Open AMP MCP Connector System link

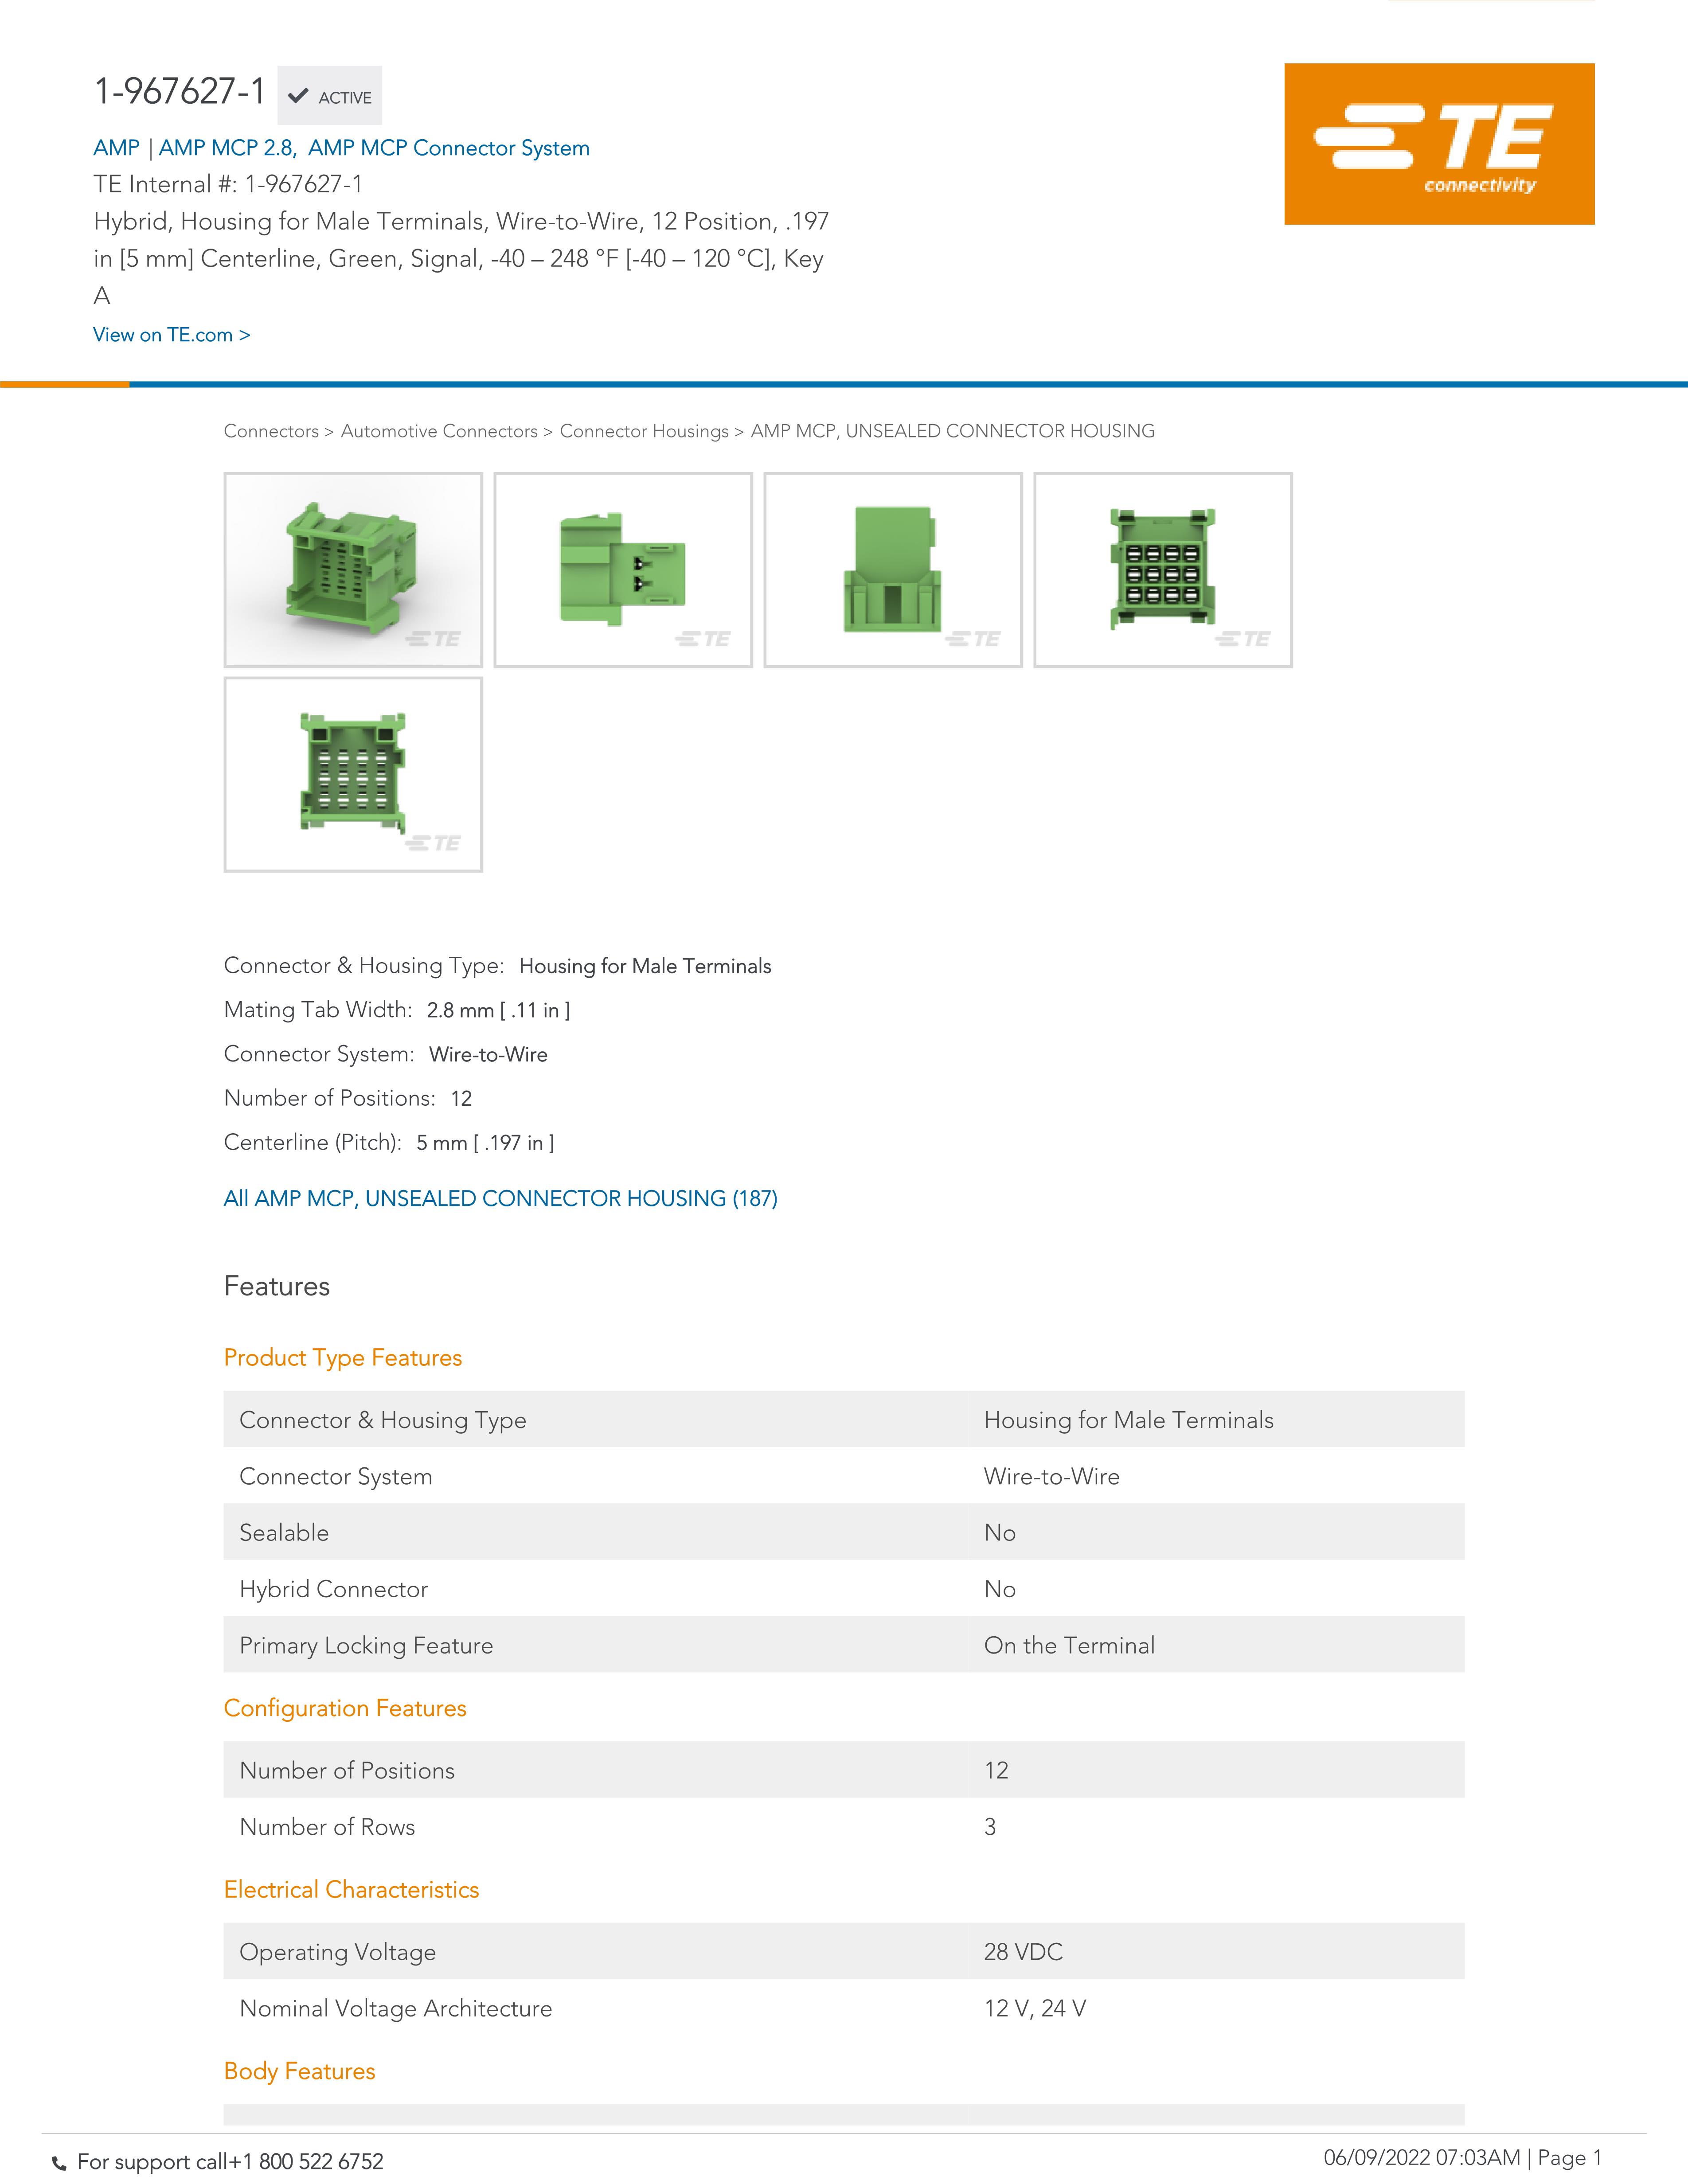coord(448,148)
